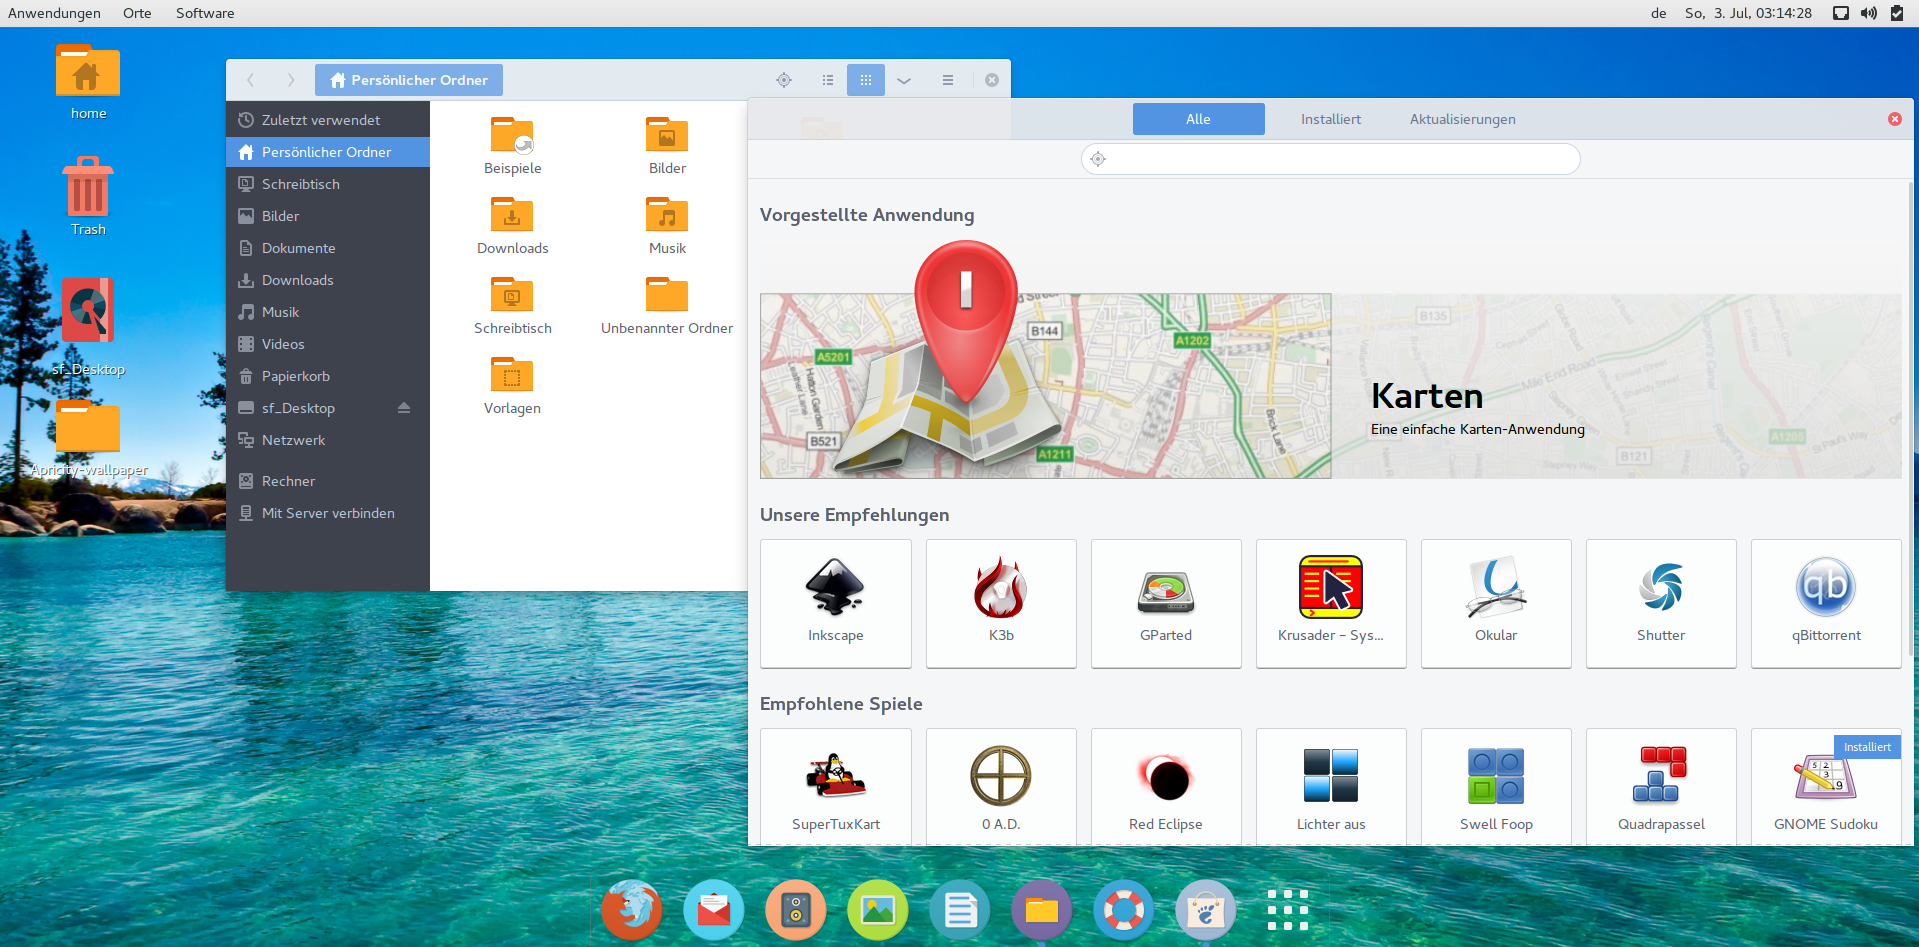Open the Orte menu in top bar
This screenshot has width=1919, height=947.
tap(137, 13)
